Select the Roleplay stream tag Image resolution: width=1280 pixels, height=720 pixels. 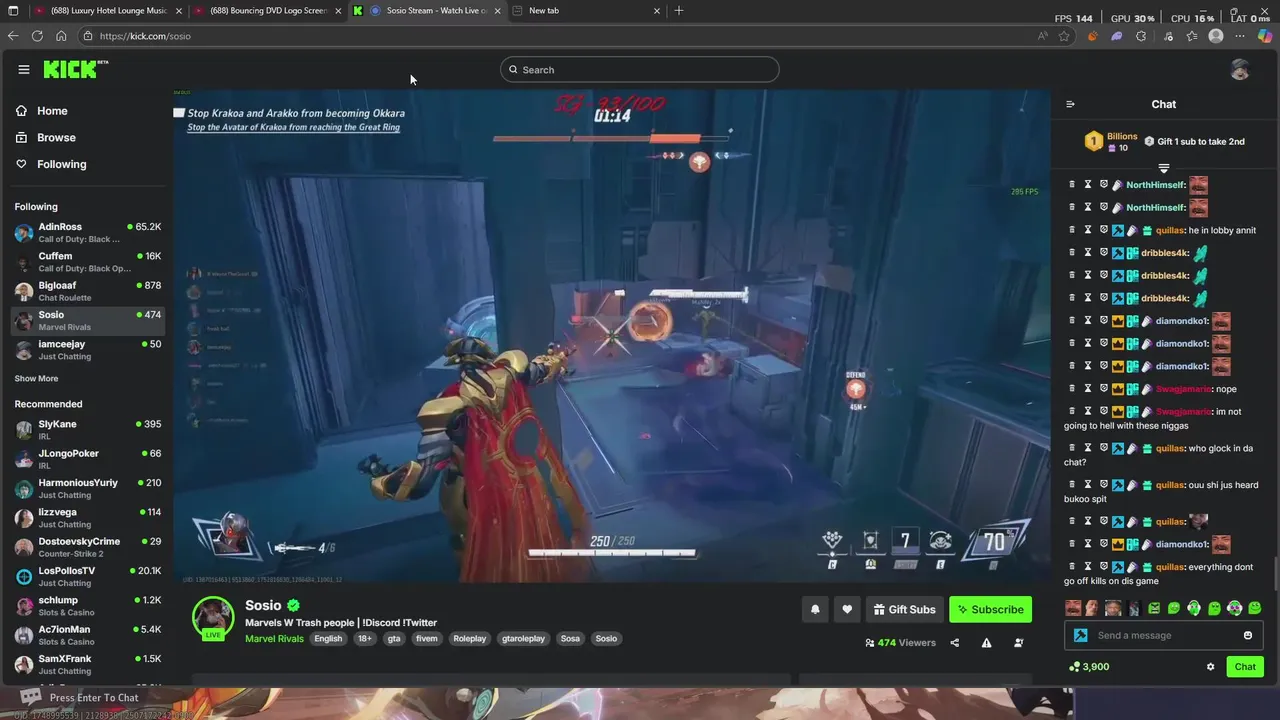pos(469,639)
